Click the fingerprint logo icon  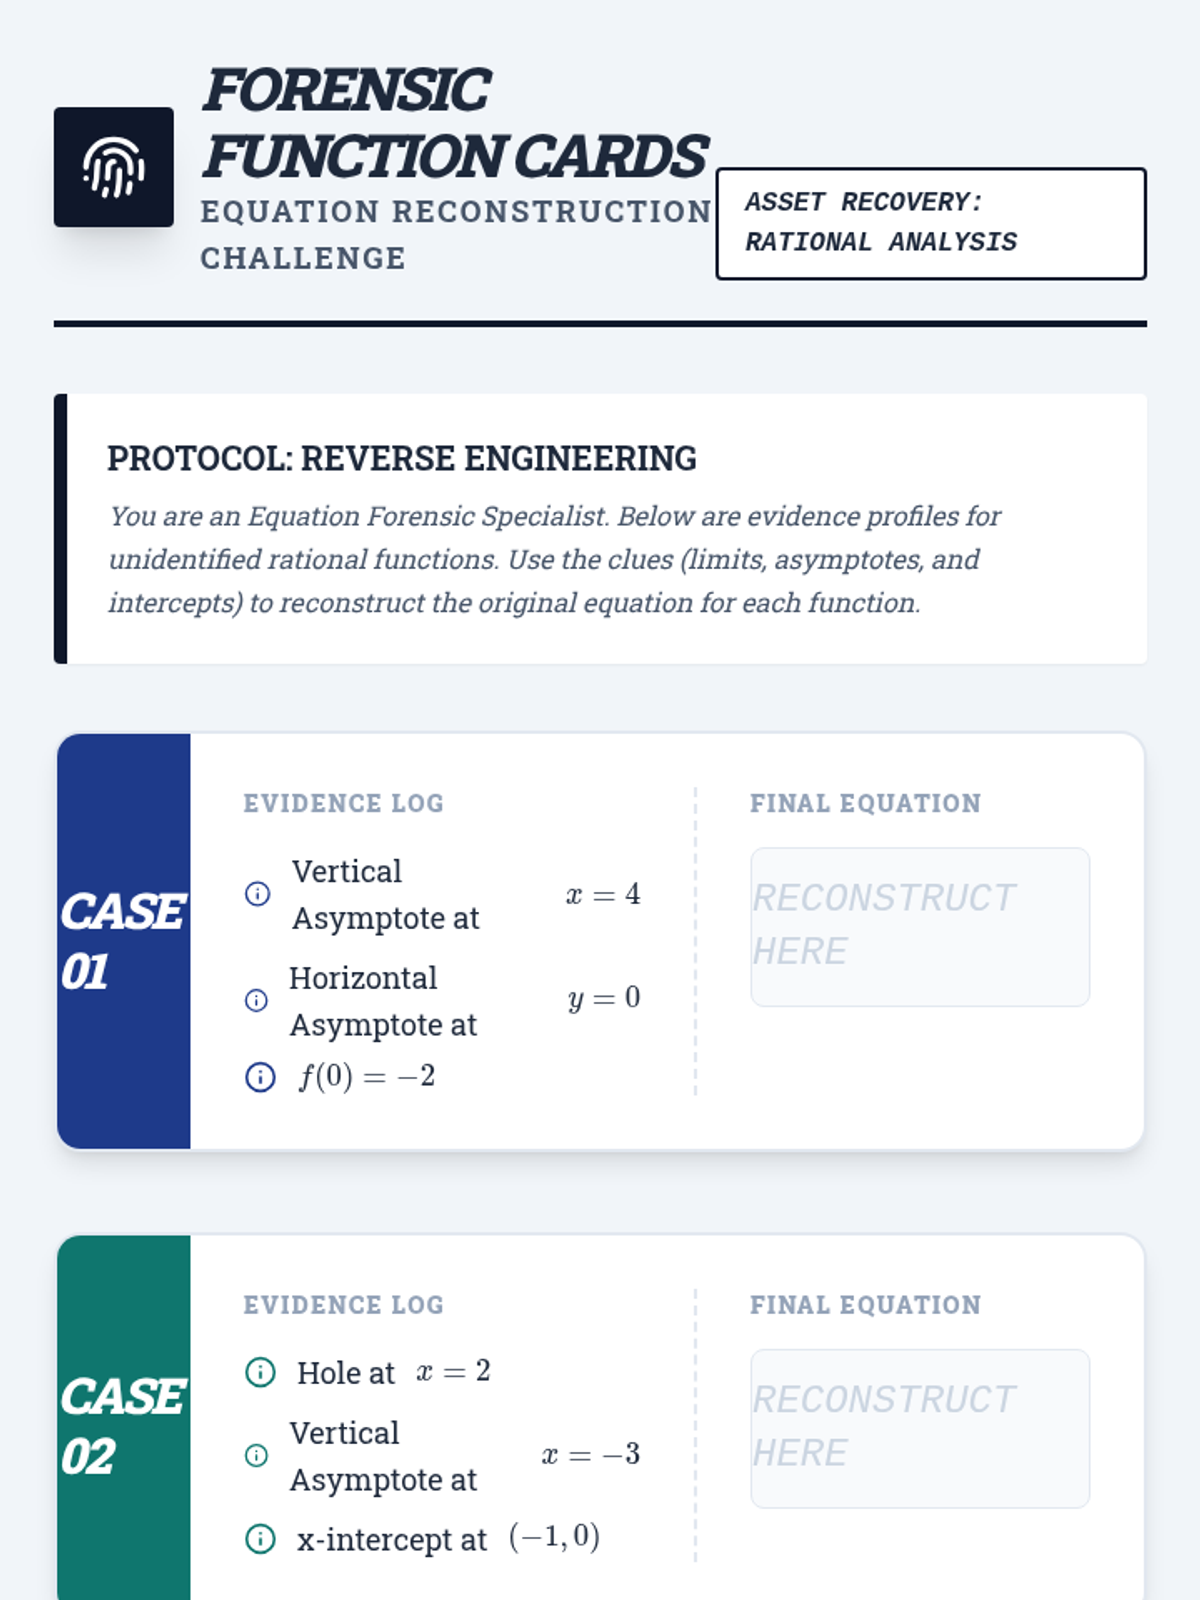point(114,167)
